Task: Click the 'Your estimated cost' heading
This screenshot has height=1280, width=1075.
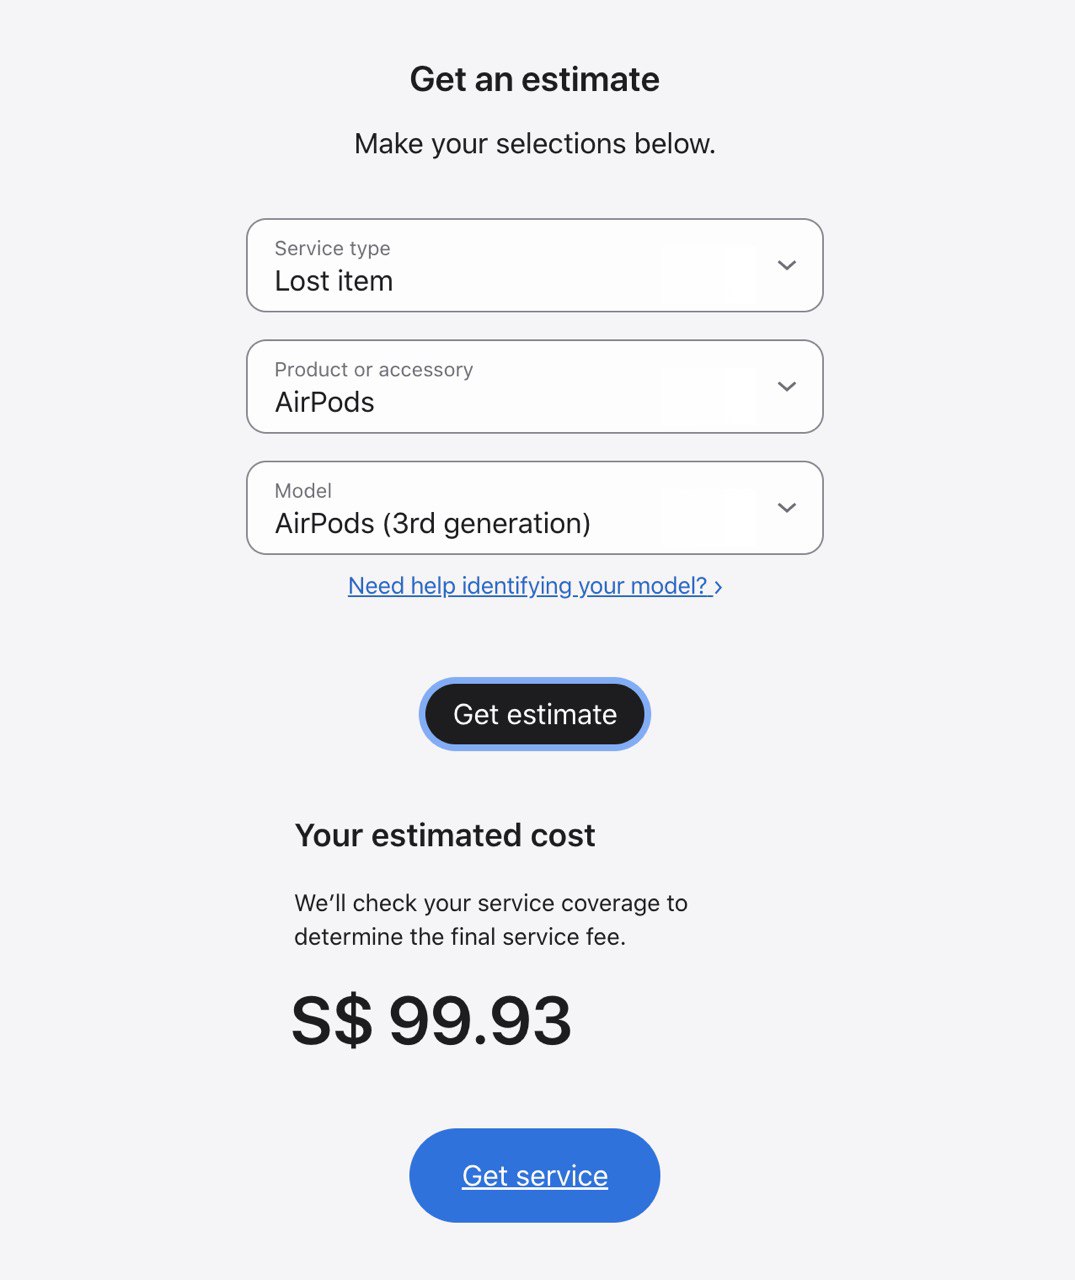Action: (x=444, y=835)
